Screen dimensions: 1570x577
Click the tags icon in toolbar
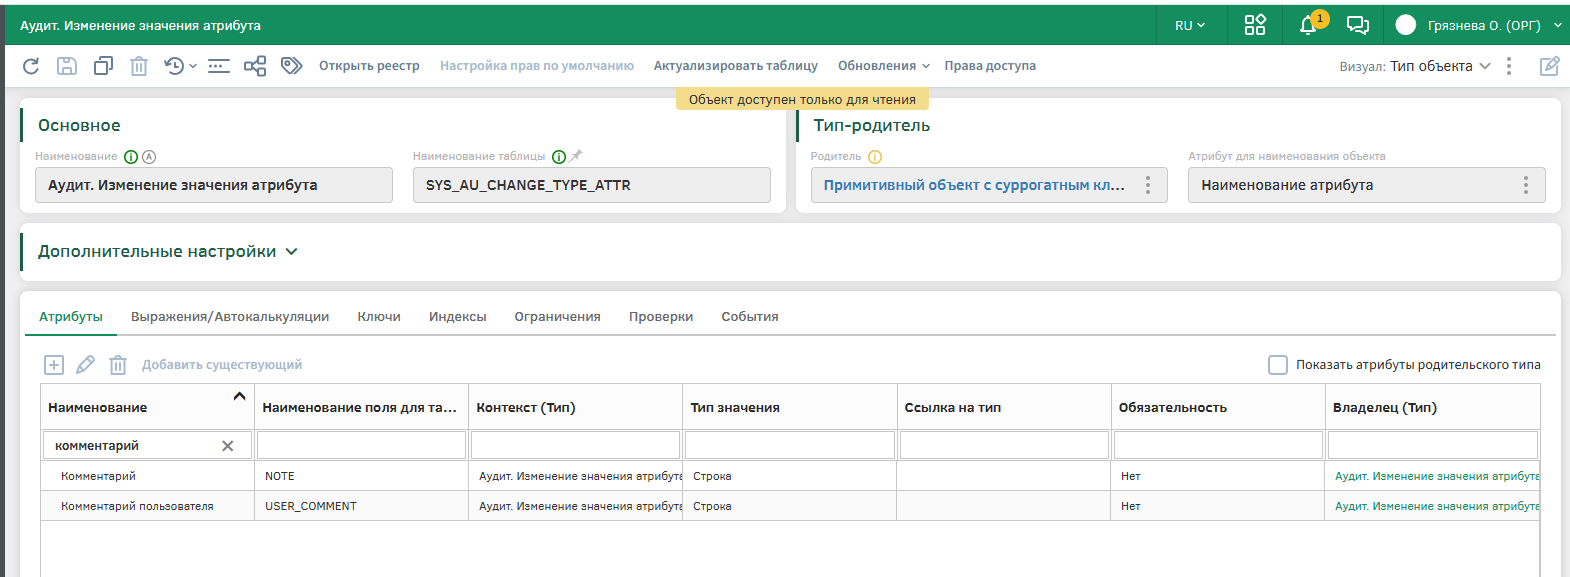coord(291,66)
